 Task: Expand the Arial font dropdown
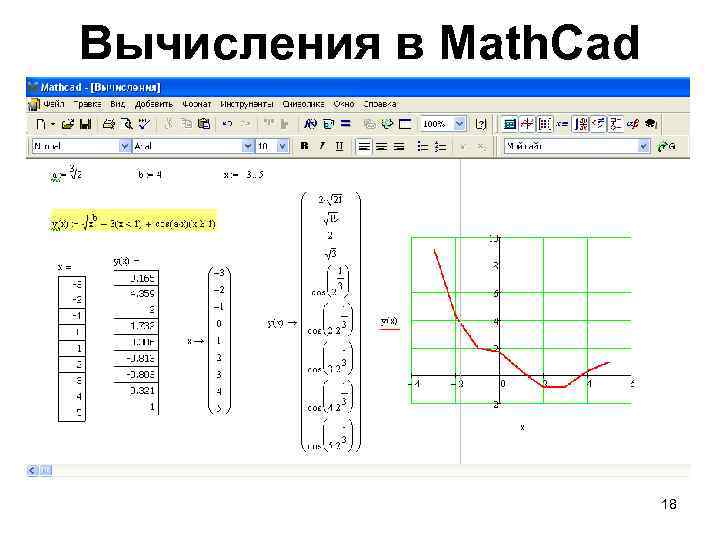[x=248, y=146]
